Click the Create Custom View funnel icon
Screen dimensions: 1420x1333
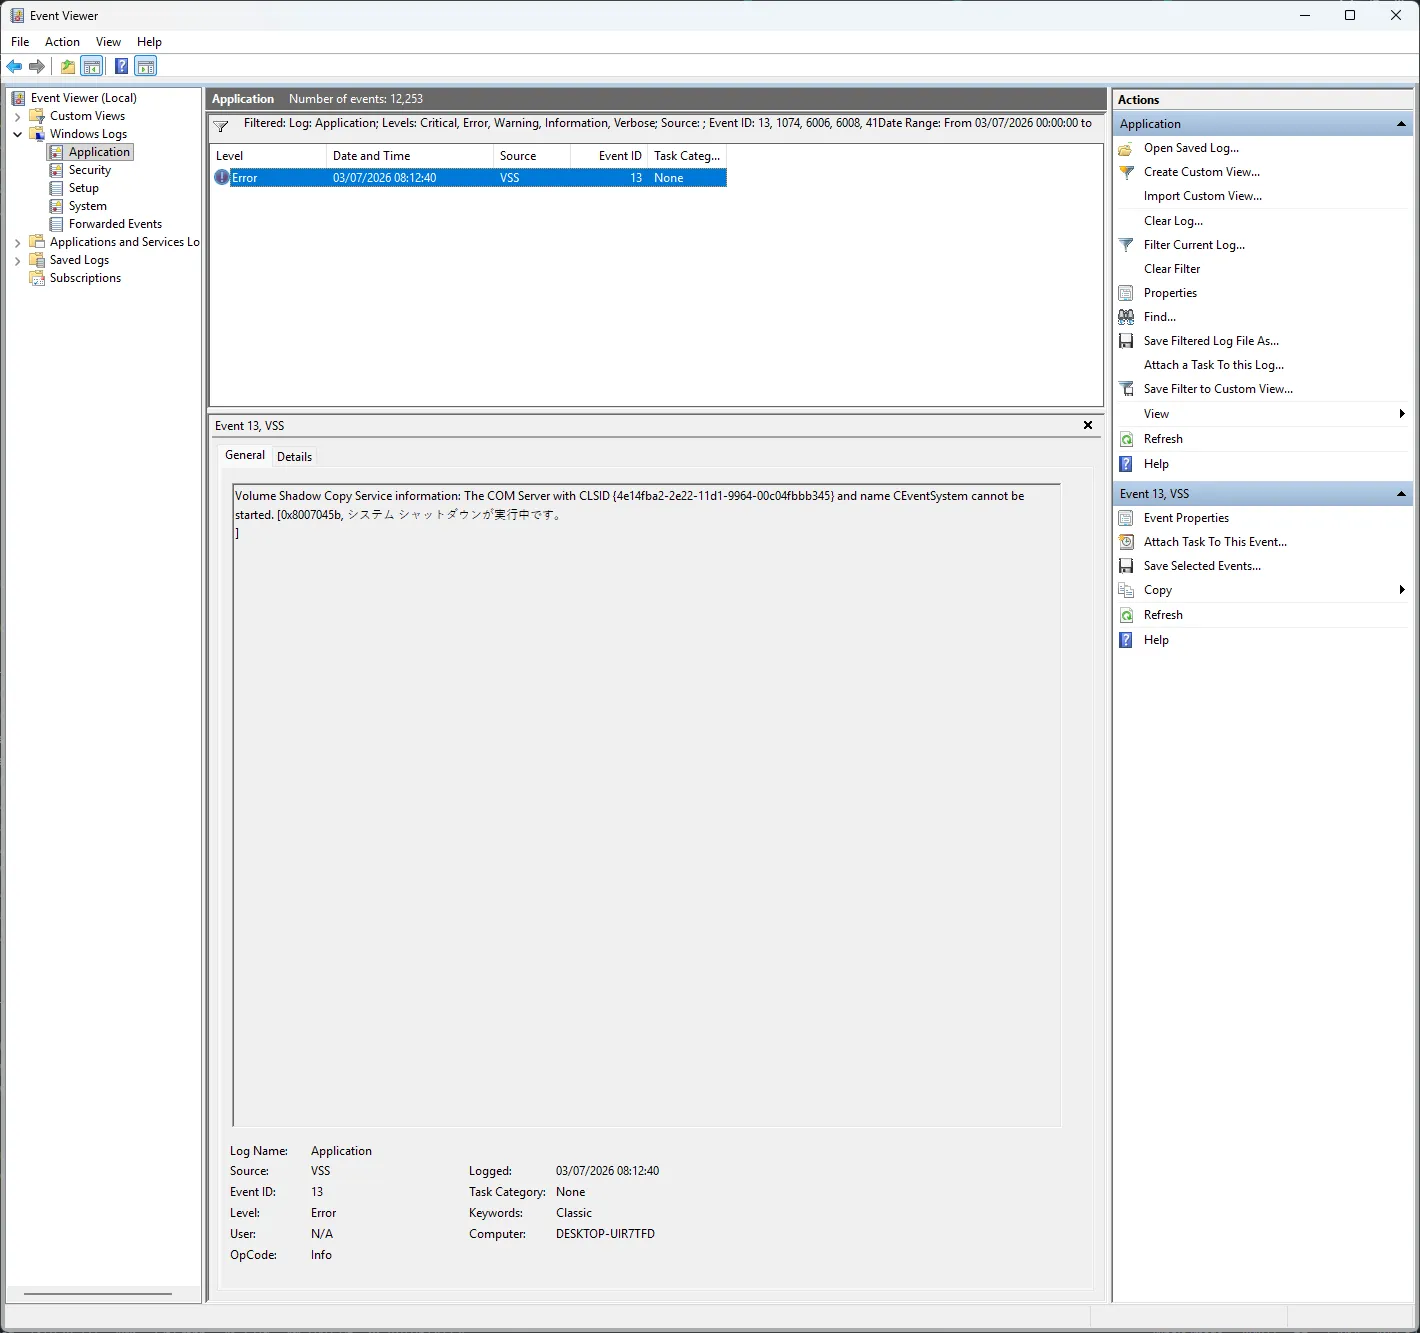click(1126, 172)
